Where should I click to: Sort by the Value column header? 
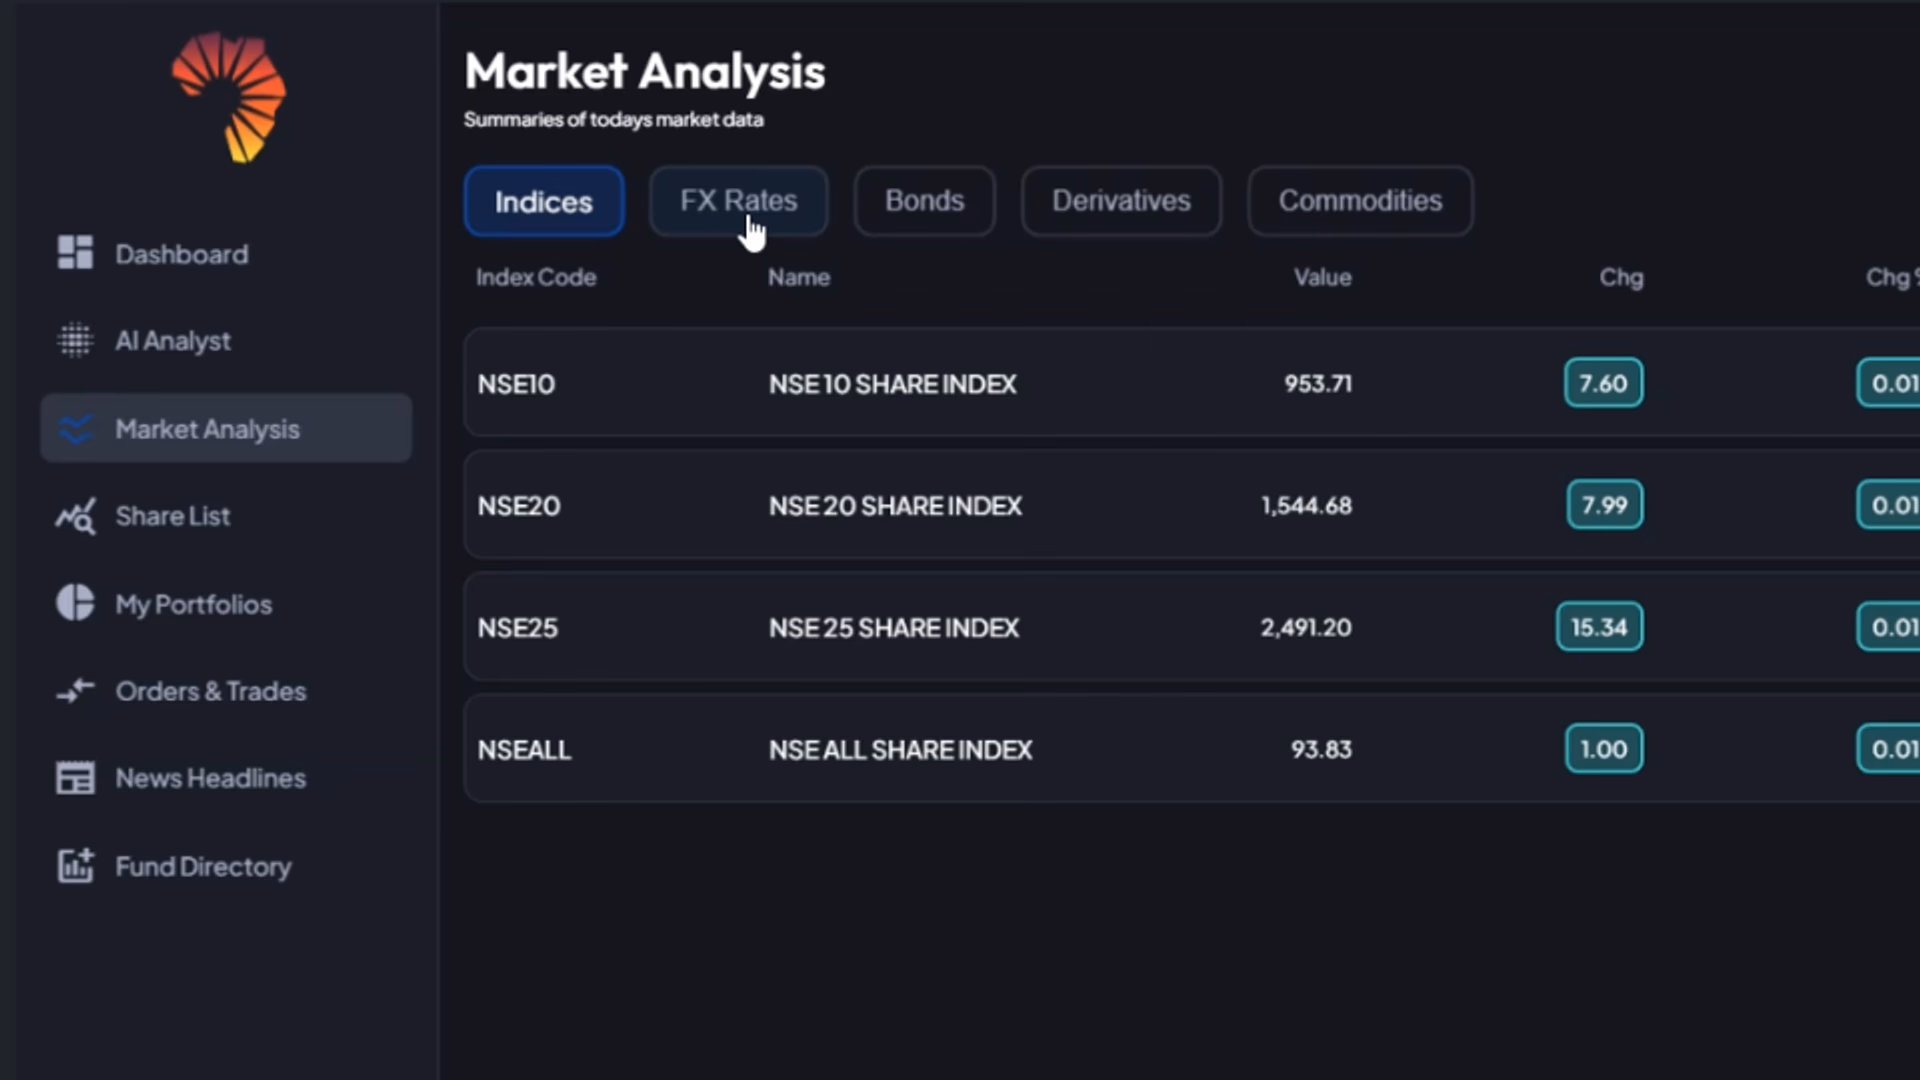(1322, 277)
